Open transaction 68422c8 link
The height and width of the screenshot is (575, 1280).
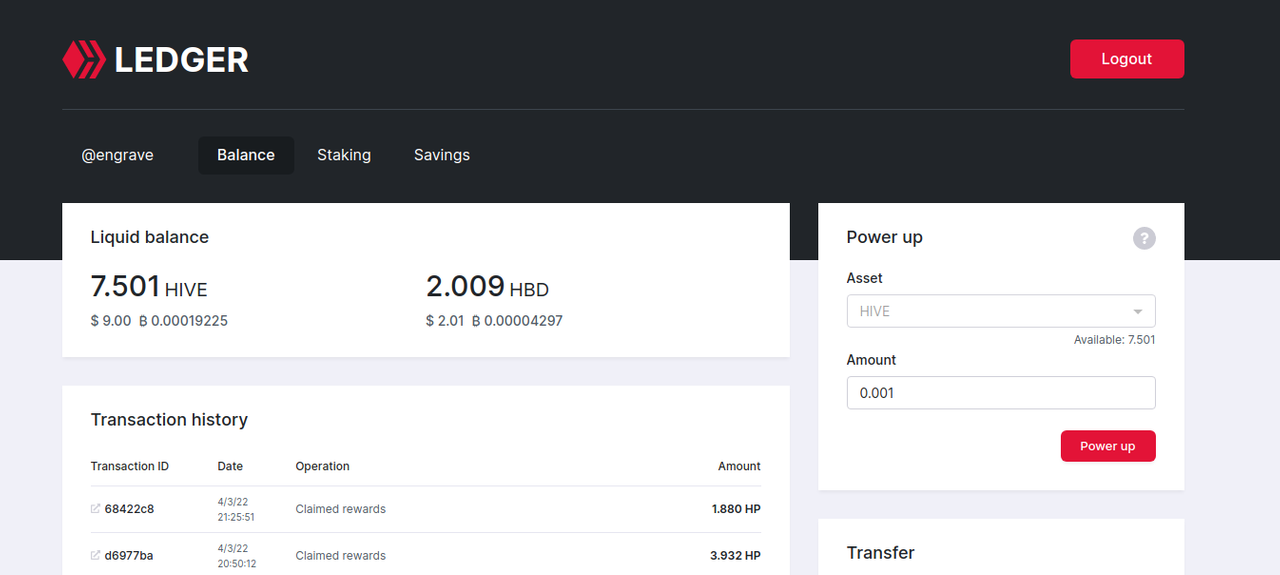pos(129,509)
